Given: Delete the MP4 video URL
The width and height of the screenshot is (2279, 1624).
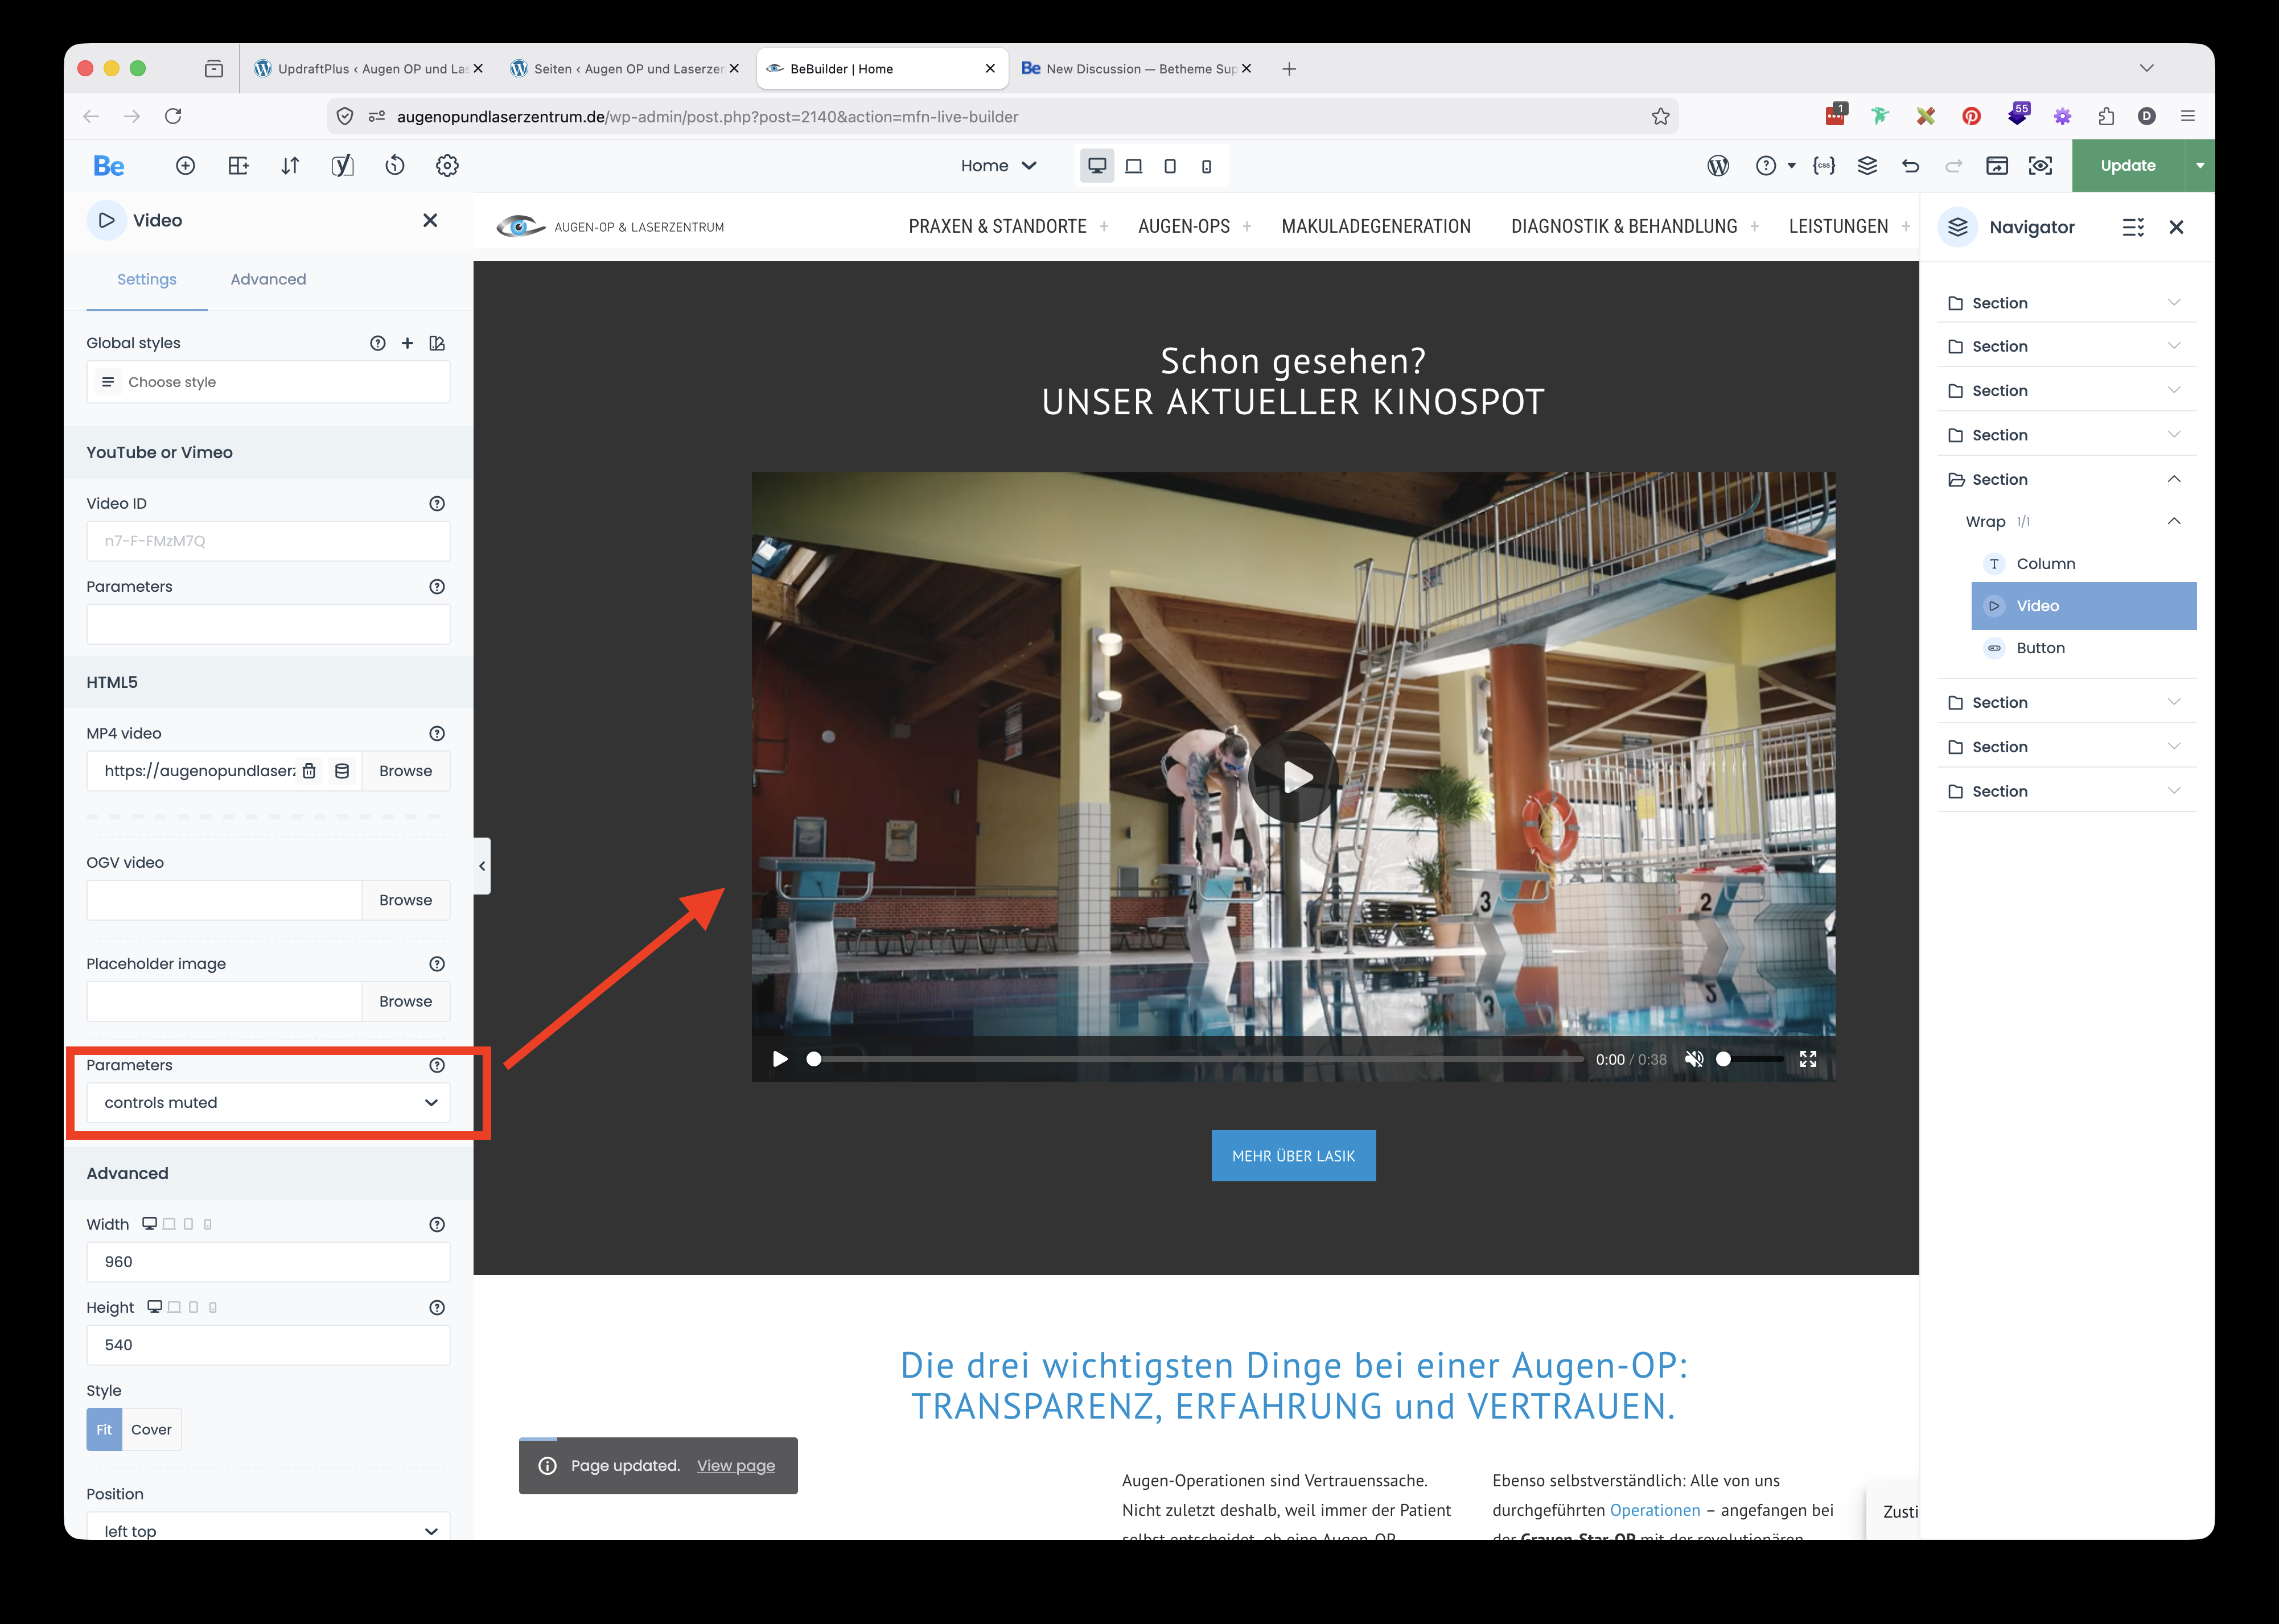Looking at the screenshot, I should point(309,771).
